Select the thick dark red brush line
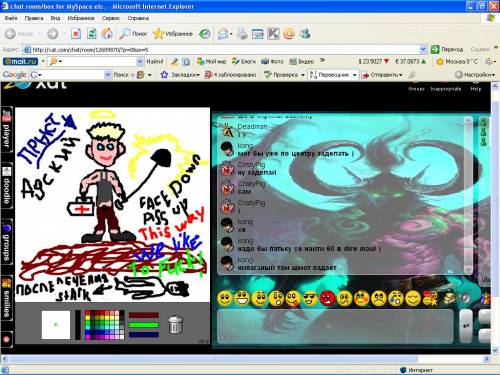 [144, 315]
